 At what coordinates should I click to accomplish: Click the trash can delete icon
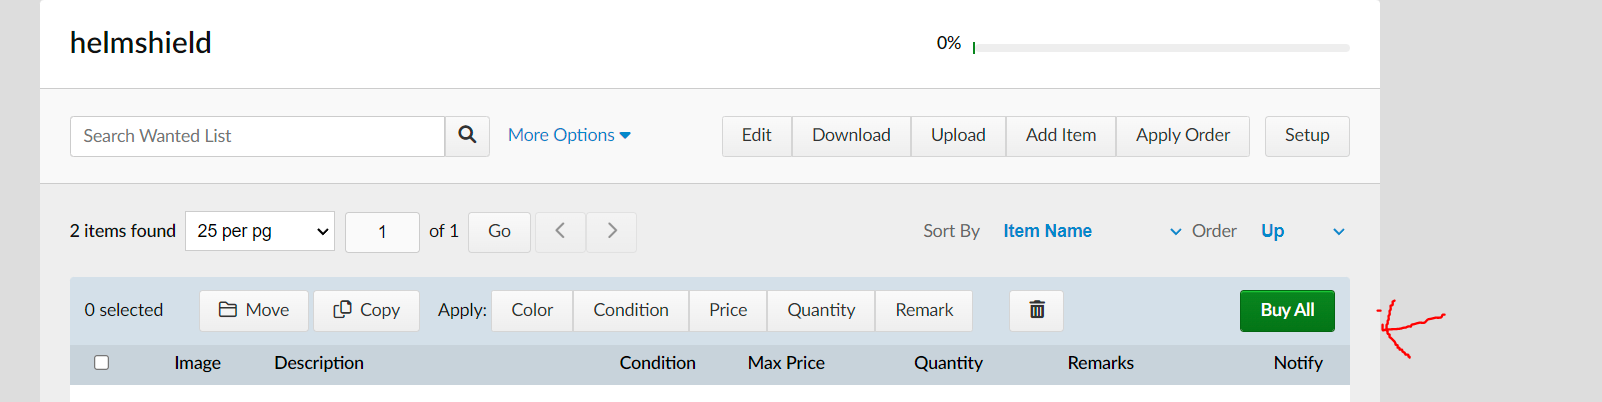[x=1037, y=310]
